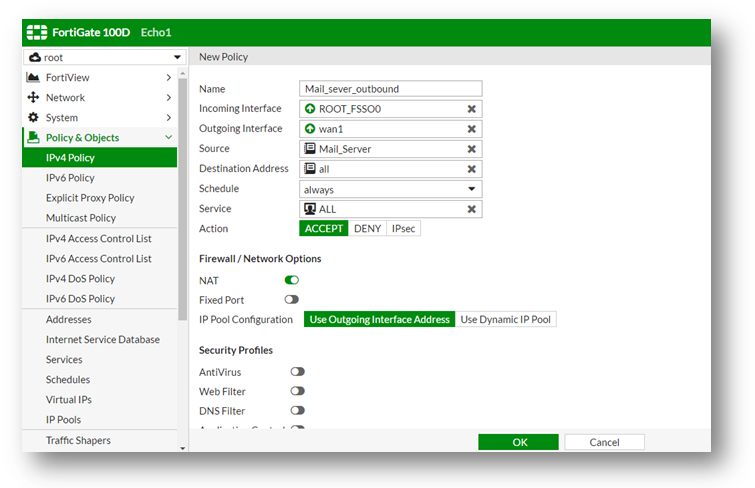Click the Mail_Server address object icon
755x488 pixels.
point(310,148)
